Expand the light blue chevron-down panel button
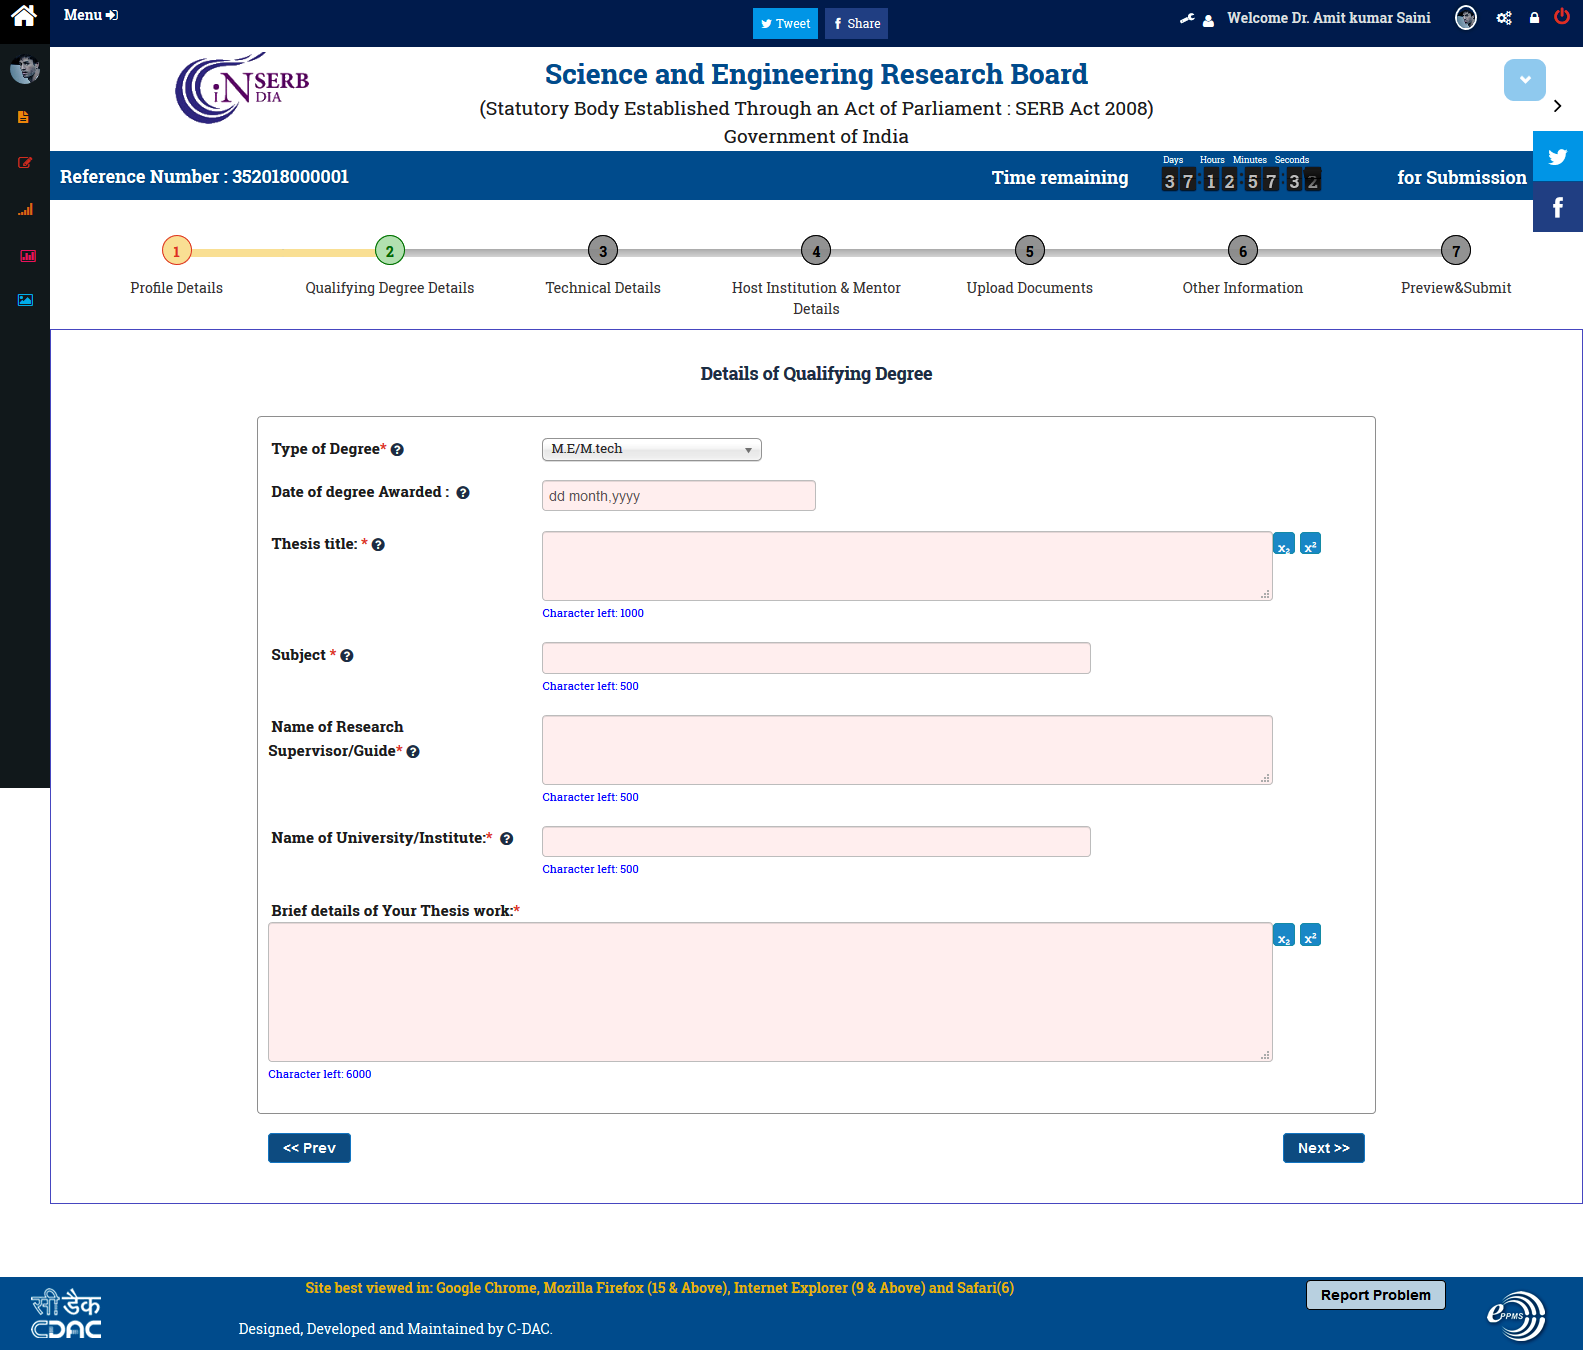This screenshot has height=1350, width=1583. (x=1524, y=80)
